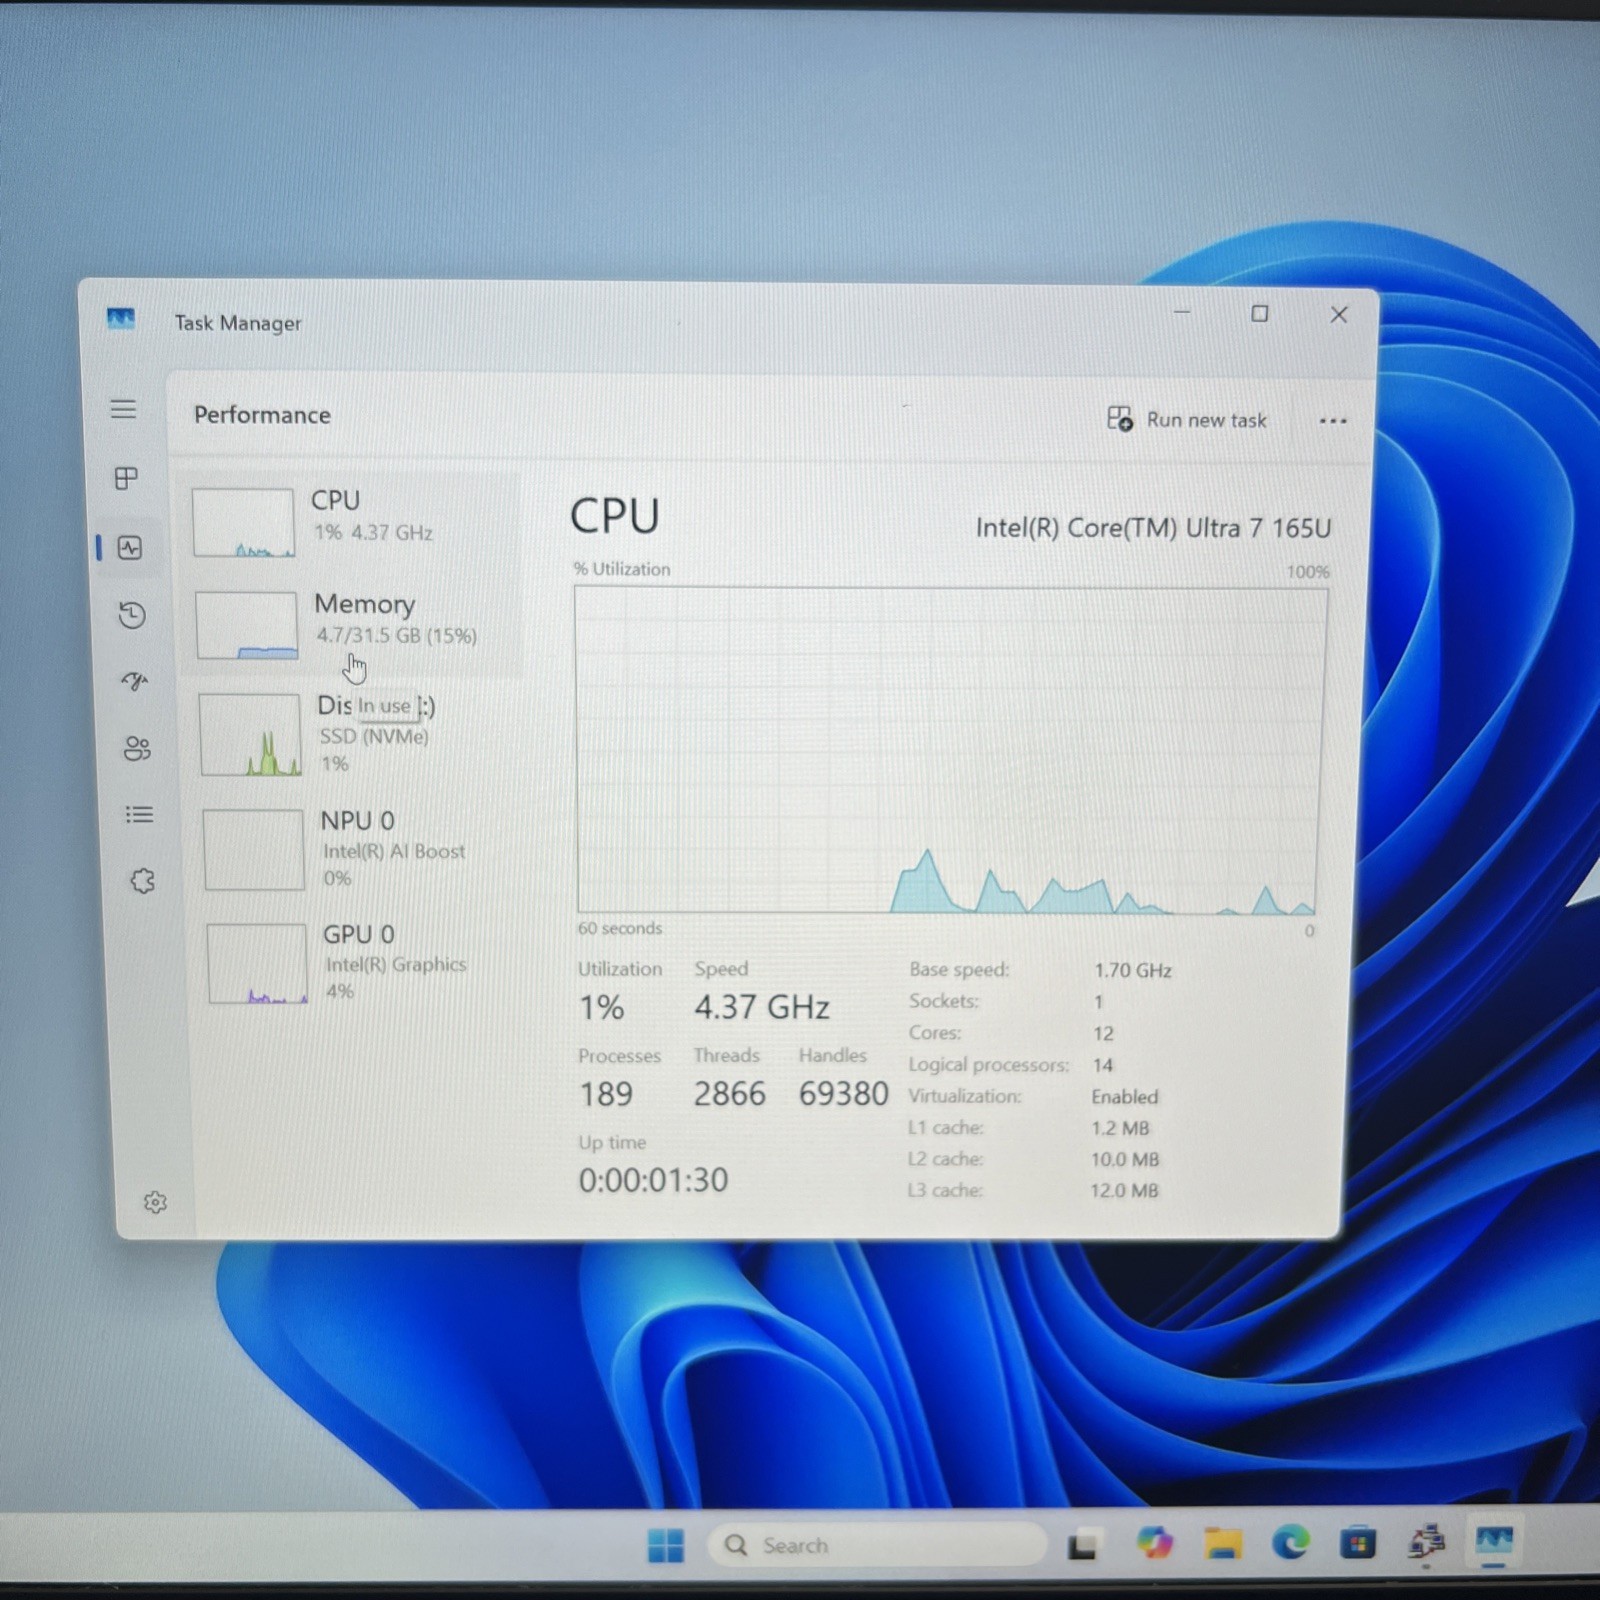Click the Task Manager app icon in title bar
The image size is (1600, 1600).
[x=121, y=319]
